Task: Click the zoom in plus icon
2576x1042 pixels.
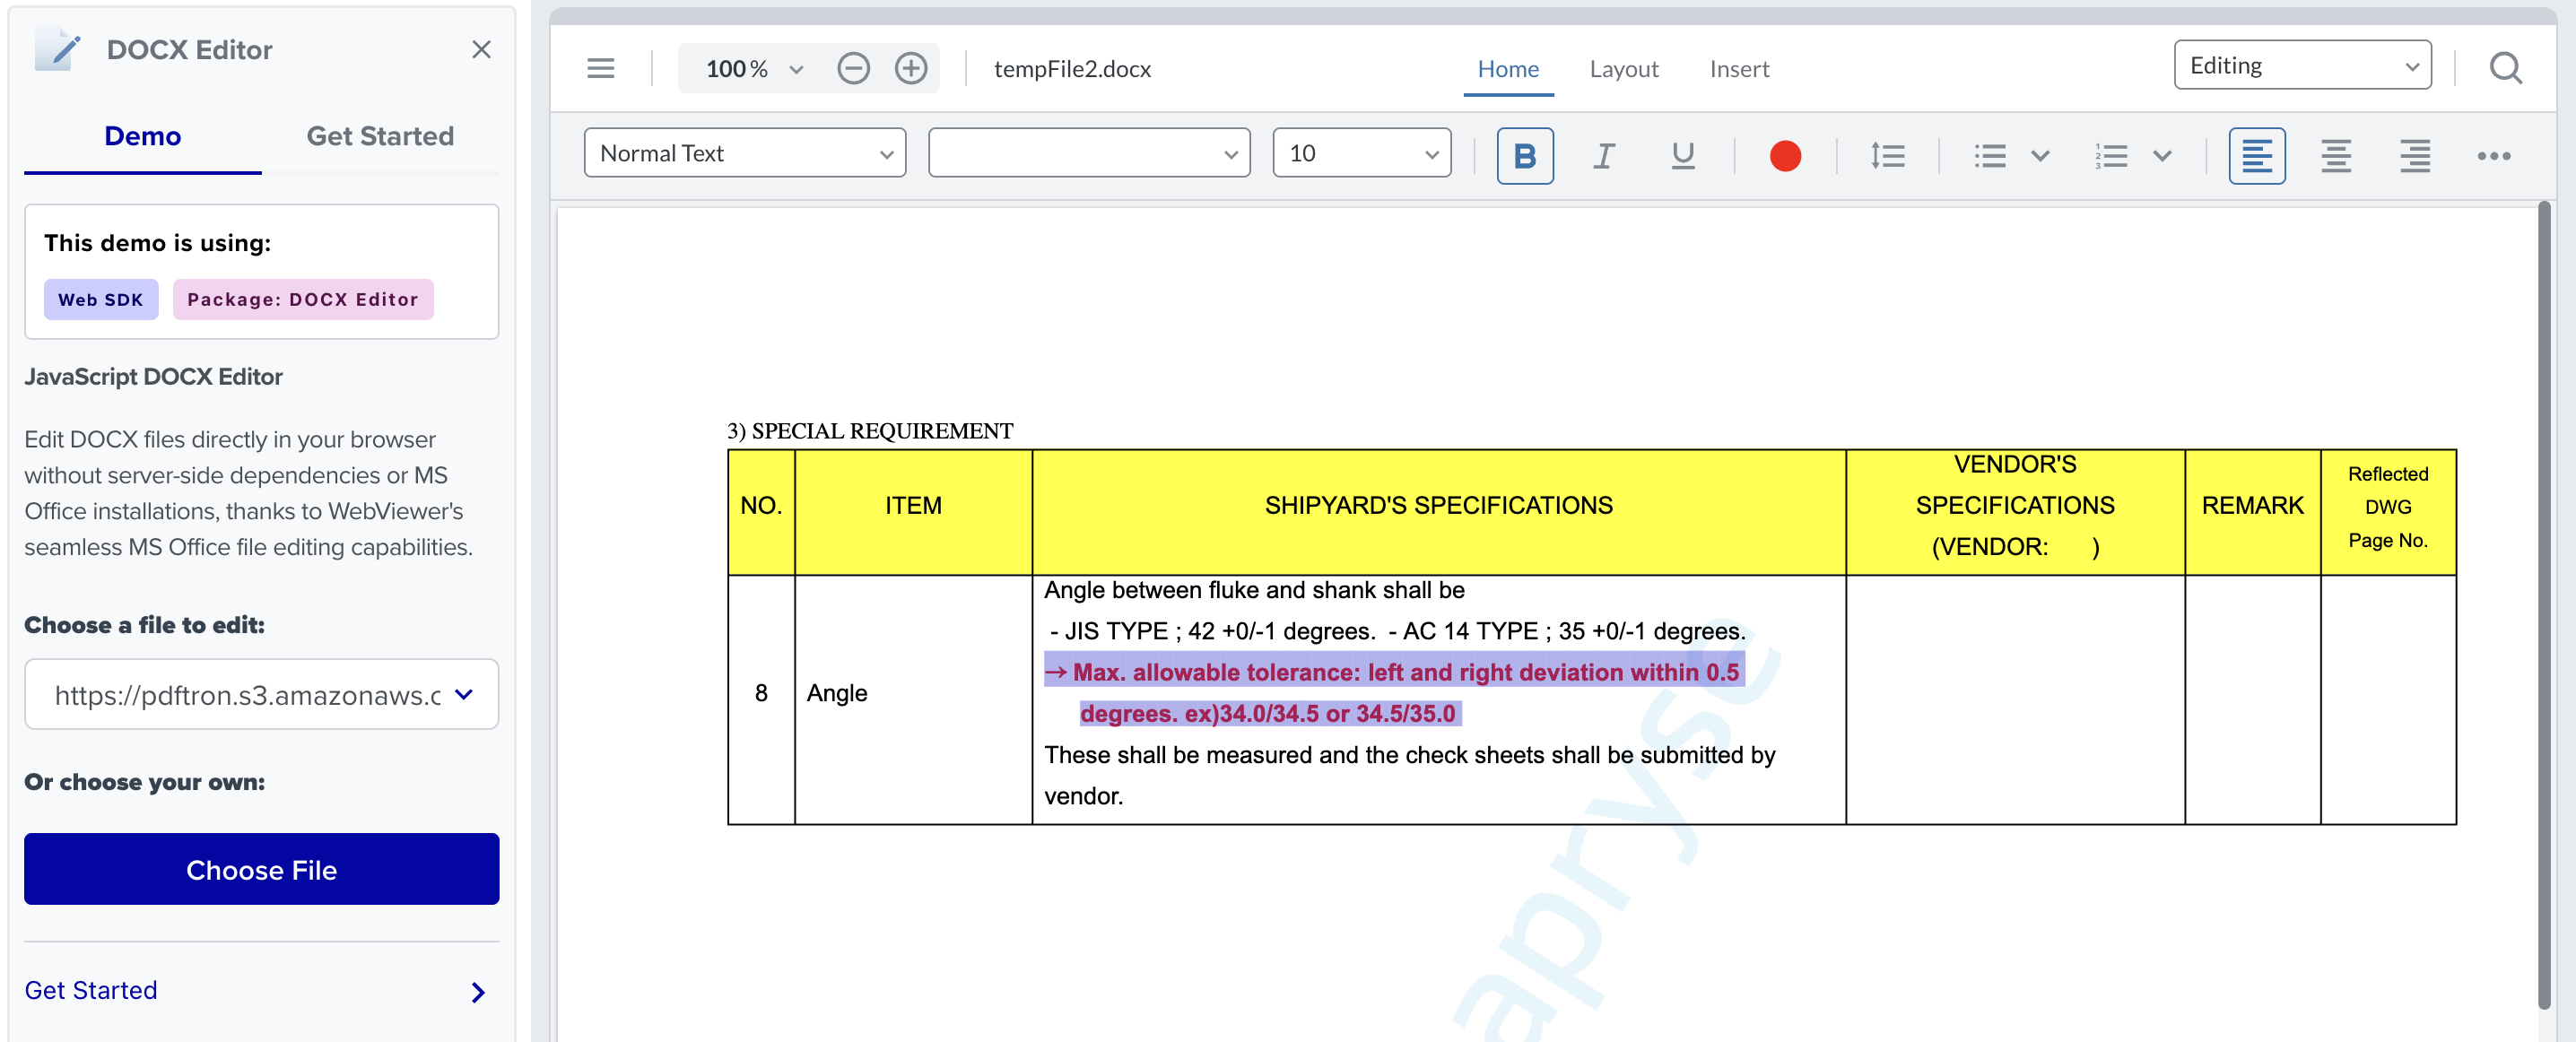Action: click(910, 68)
